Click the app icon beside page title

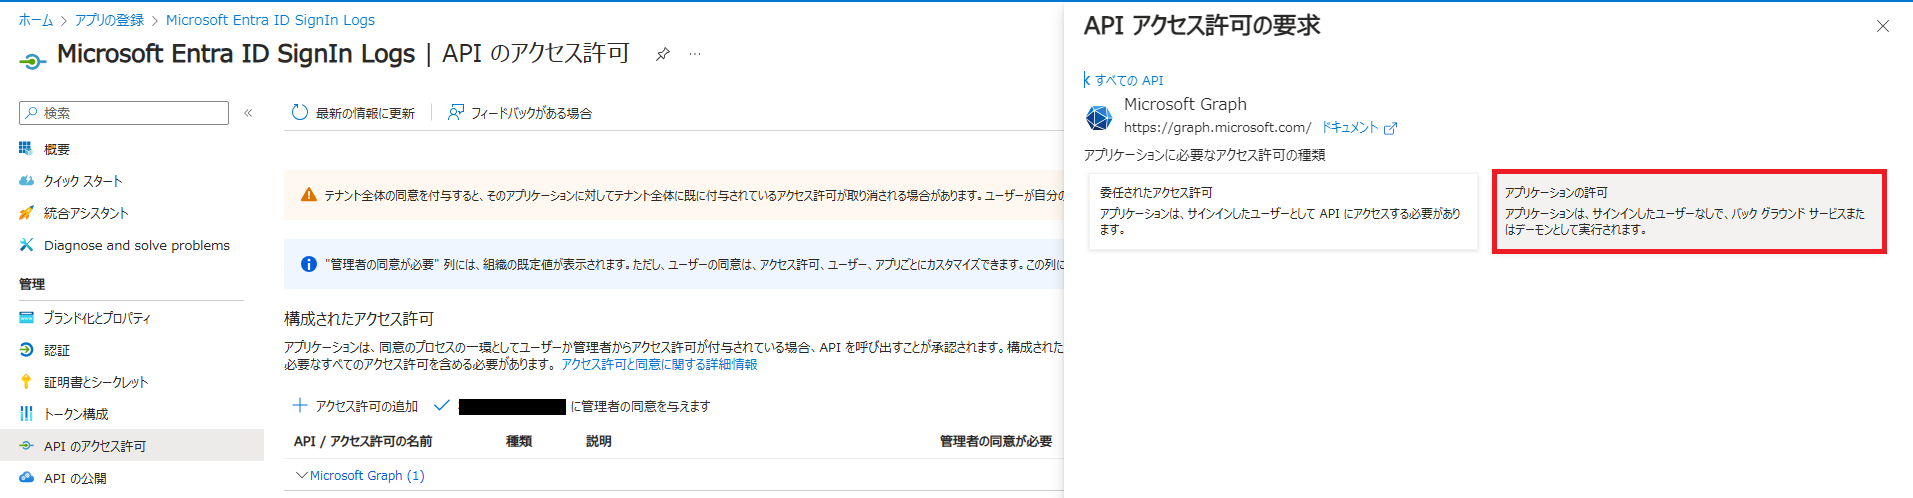32,60
